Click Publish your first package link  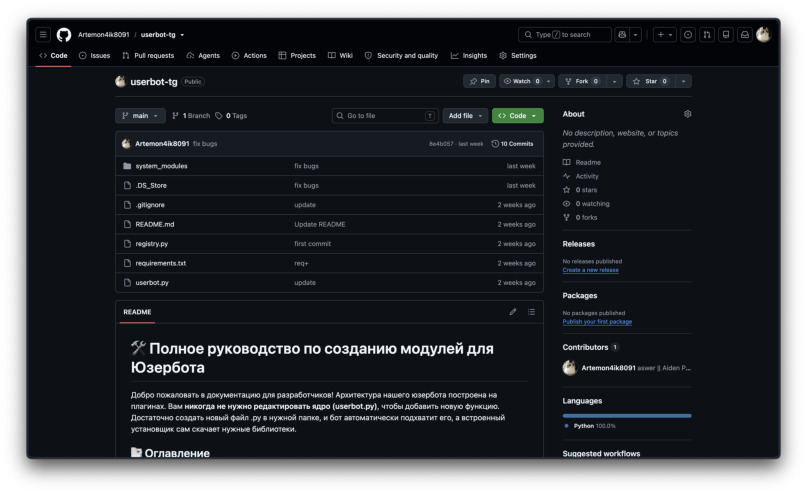(x=597, y=322)
